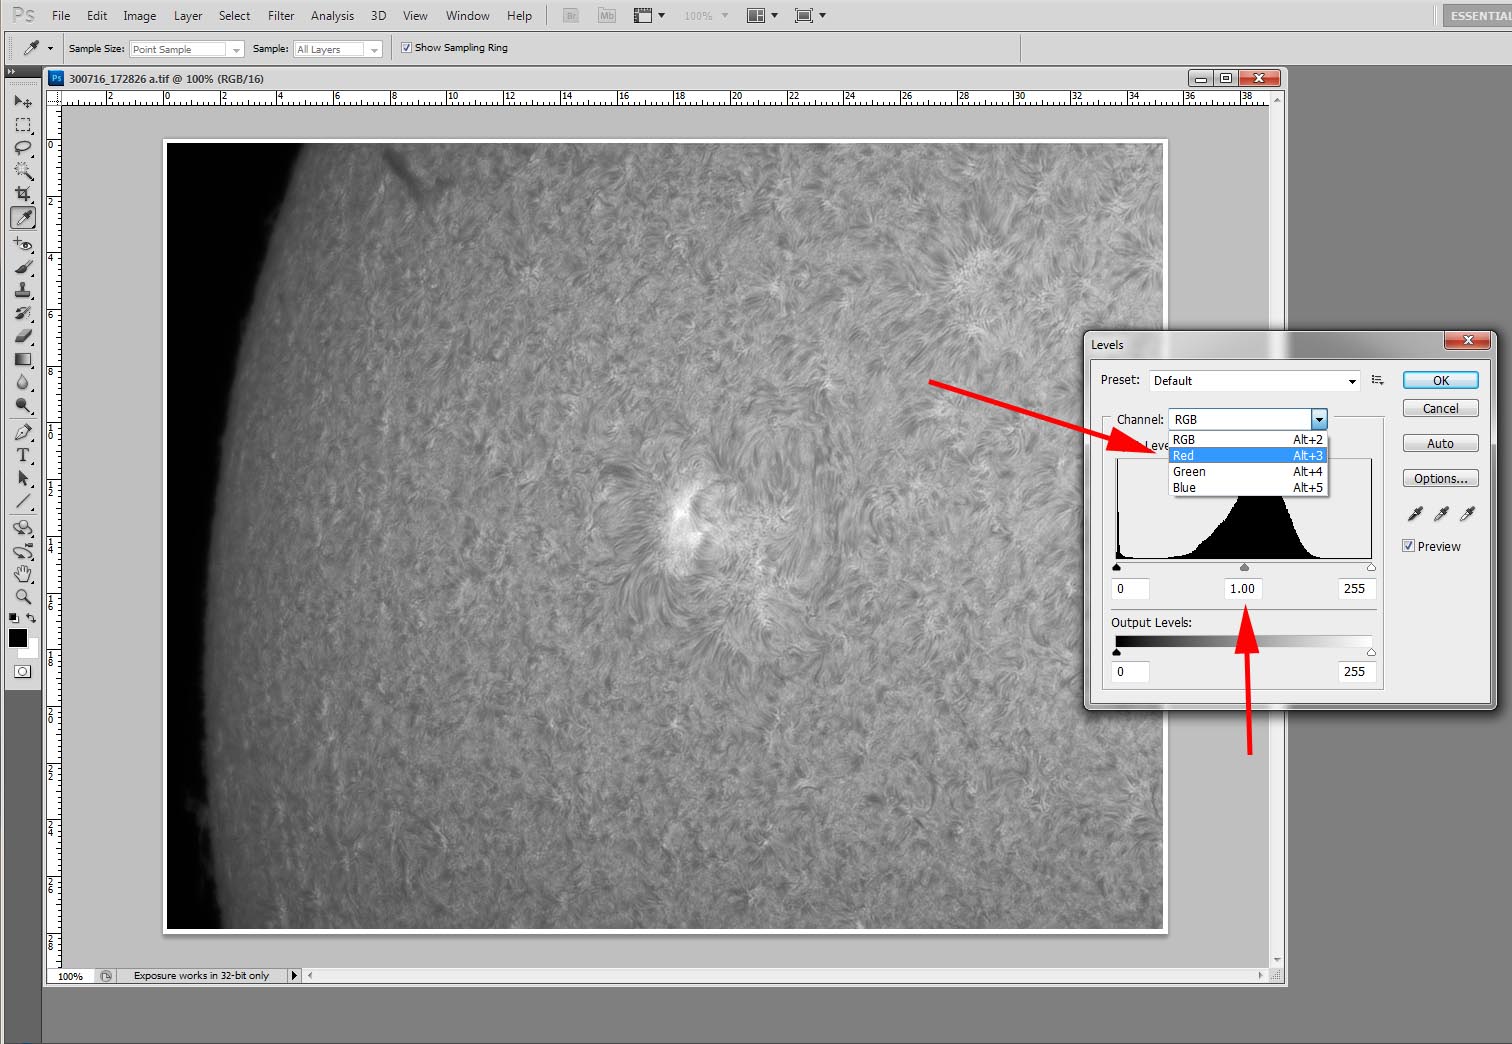Select the Gradient tool

coord(23,359)
